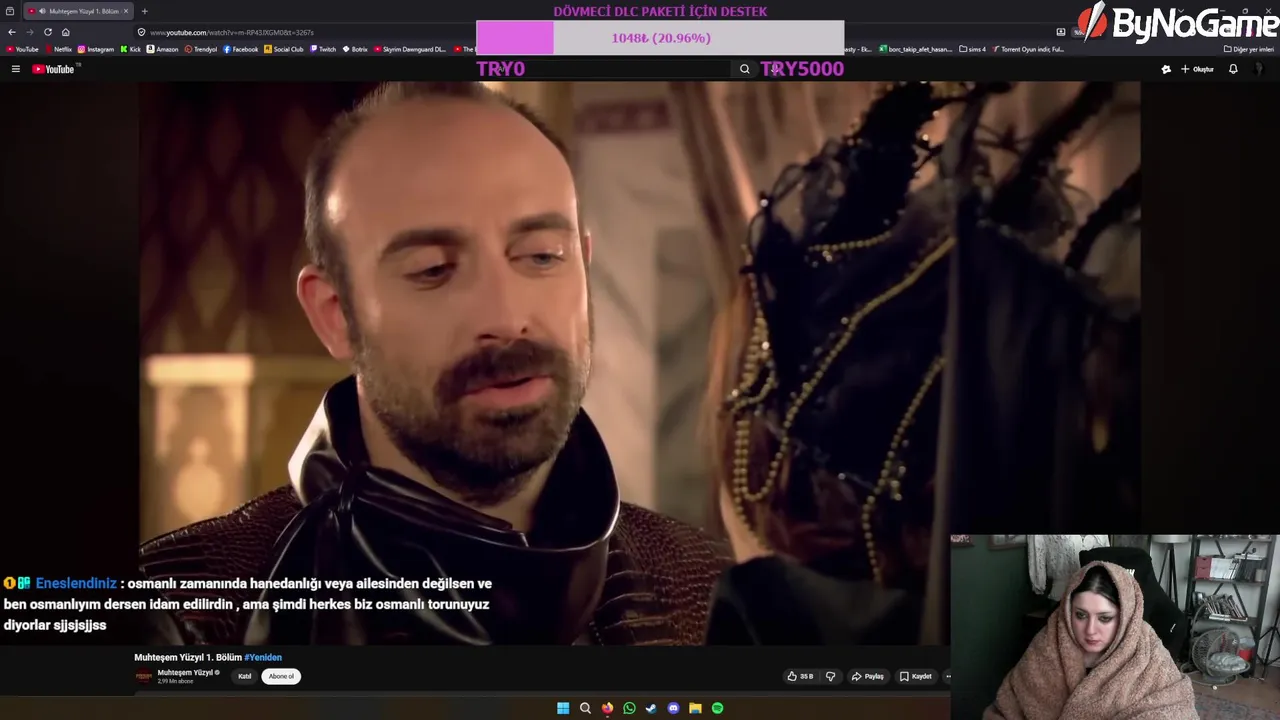Screen dimensions: 1280x720
Task: Click the picture-in-picture icon in address bar
Action: (1061, 32)
